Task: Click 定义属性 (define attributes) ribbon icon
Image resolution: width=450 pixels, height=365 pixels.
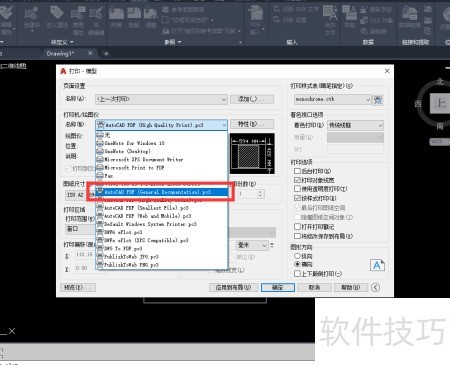Action: (57, 16)
